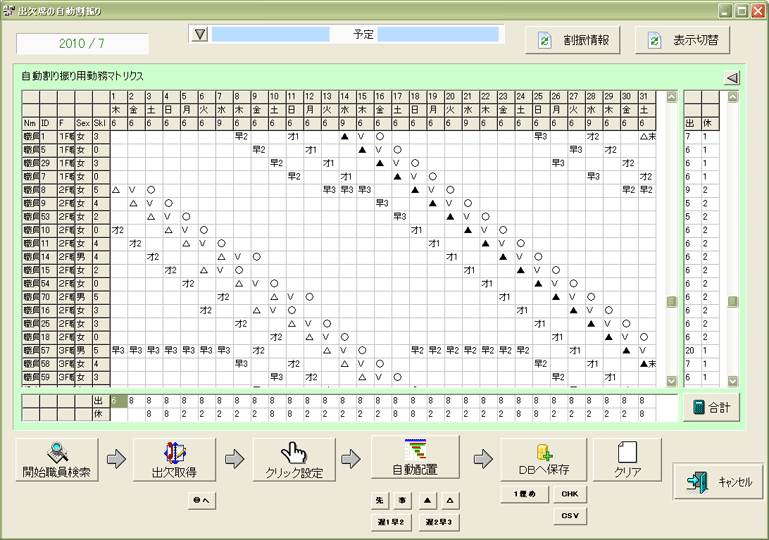The width and height of the screenshot is (769, 540).
Task: Click the main grid vertical scrollbar thumb
Action: coord(671,302)
